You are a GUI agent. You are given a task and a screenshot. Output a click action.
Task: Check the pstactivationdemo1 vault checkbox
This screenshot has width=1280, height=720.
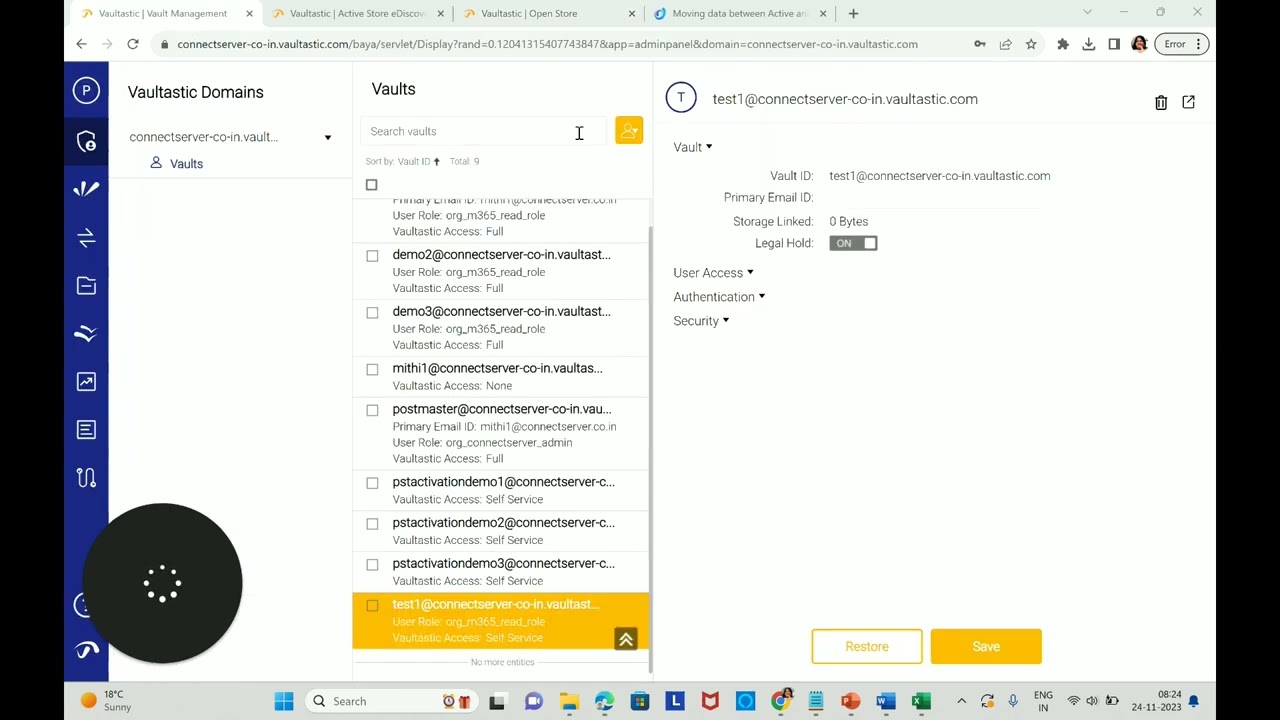(372, 483)
